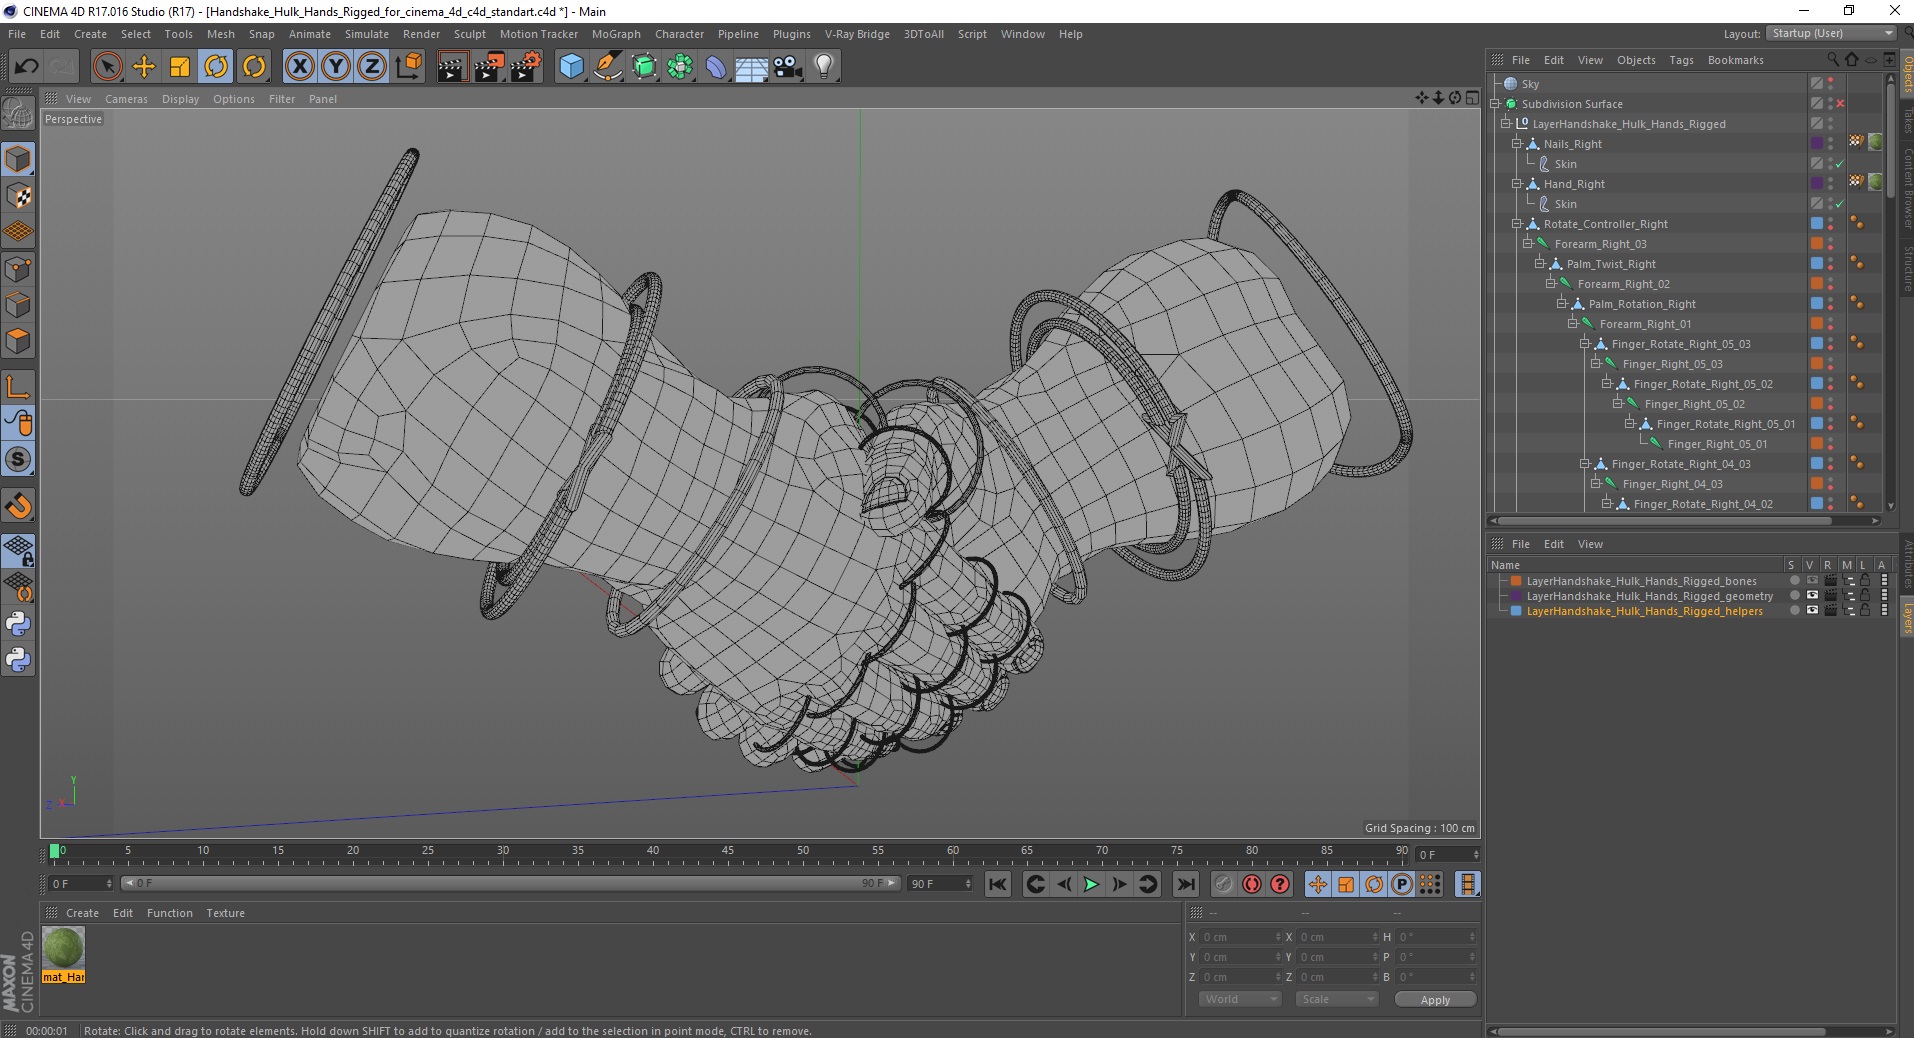1914x1038 pixels.
Task: Open the viewport Cameras menu
Action: pos(126,99)
